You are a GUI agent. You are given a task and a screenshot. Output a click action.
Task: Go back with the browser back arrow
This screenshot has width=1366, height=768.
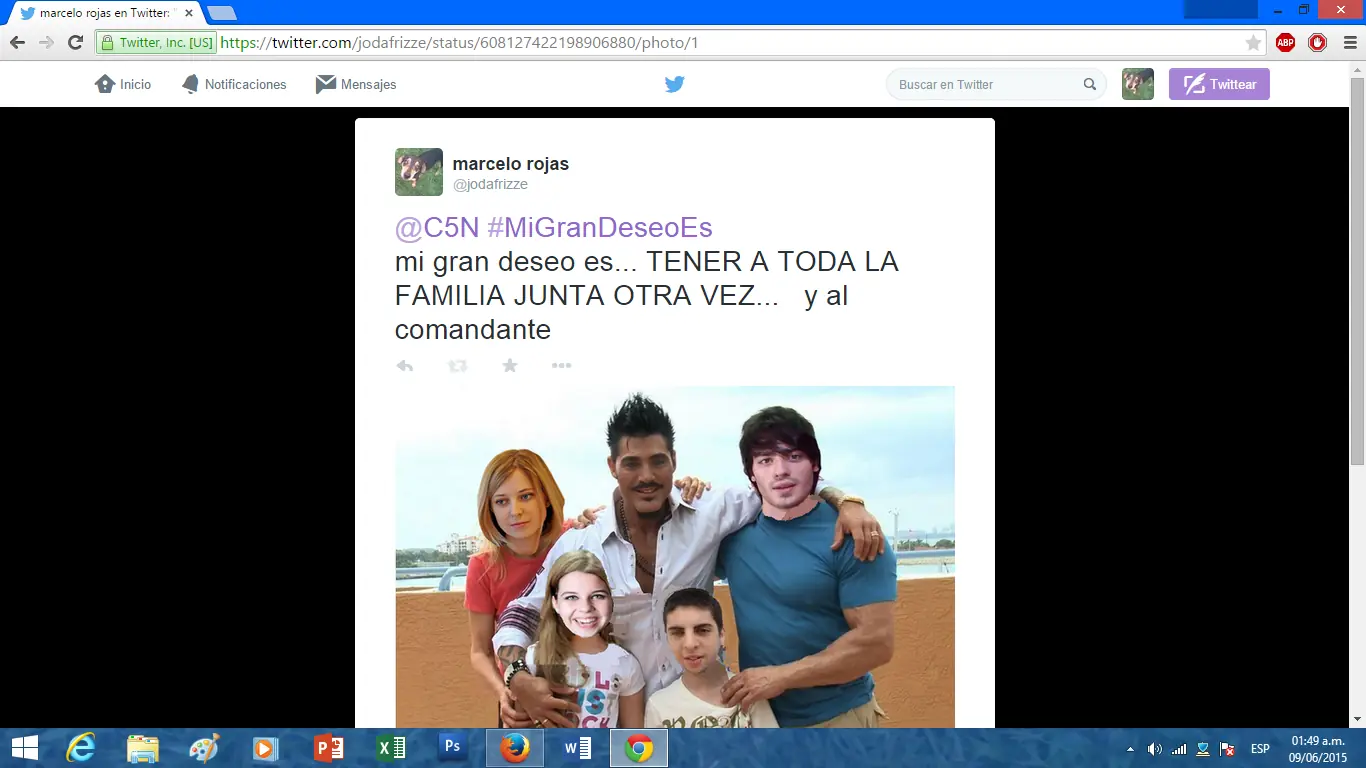click(17, 43)
